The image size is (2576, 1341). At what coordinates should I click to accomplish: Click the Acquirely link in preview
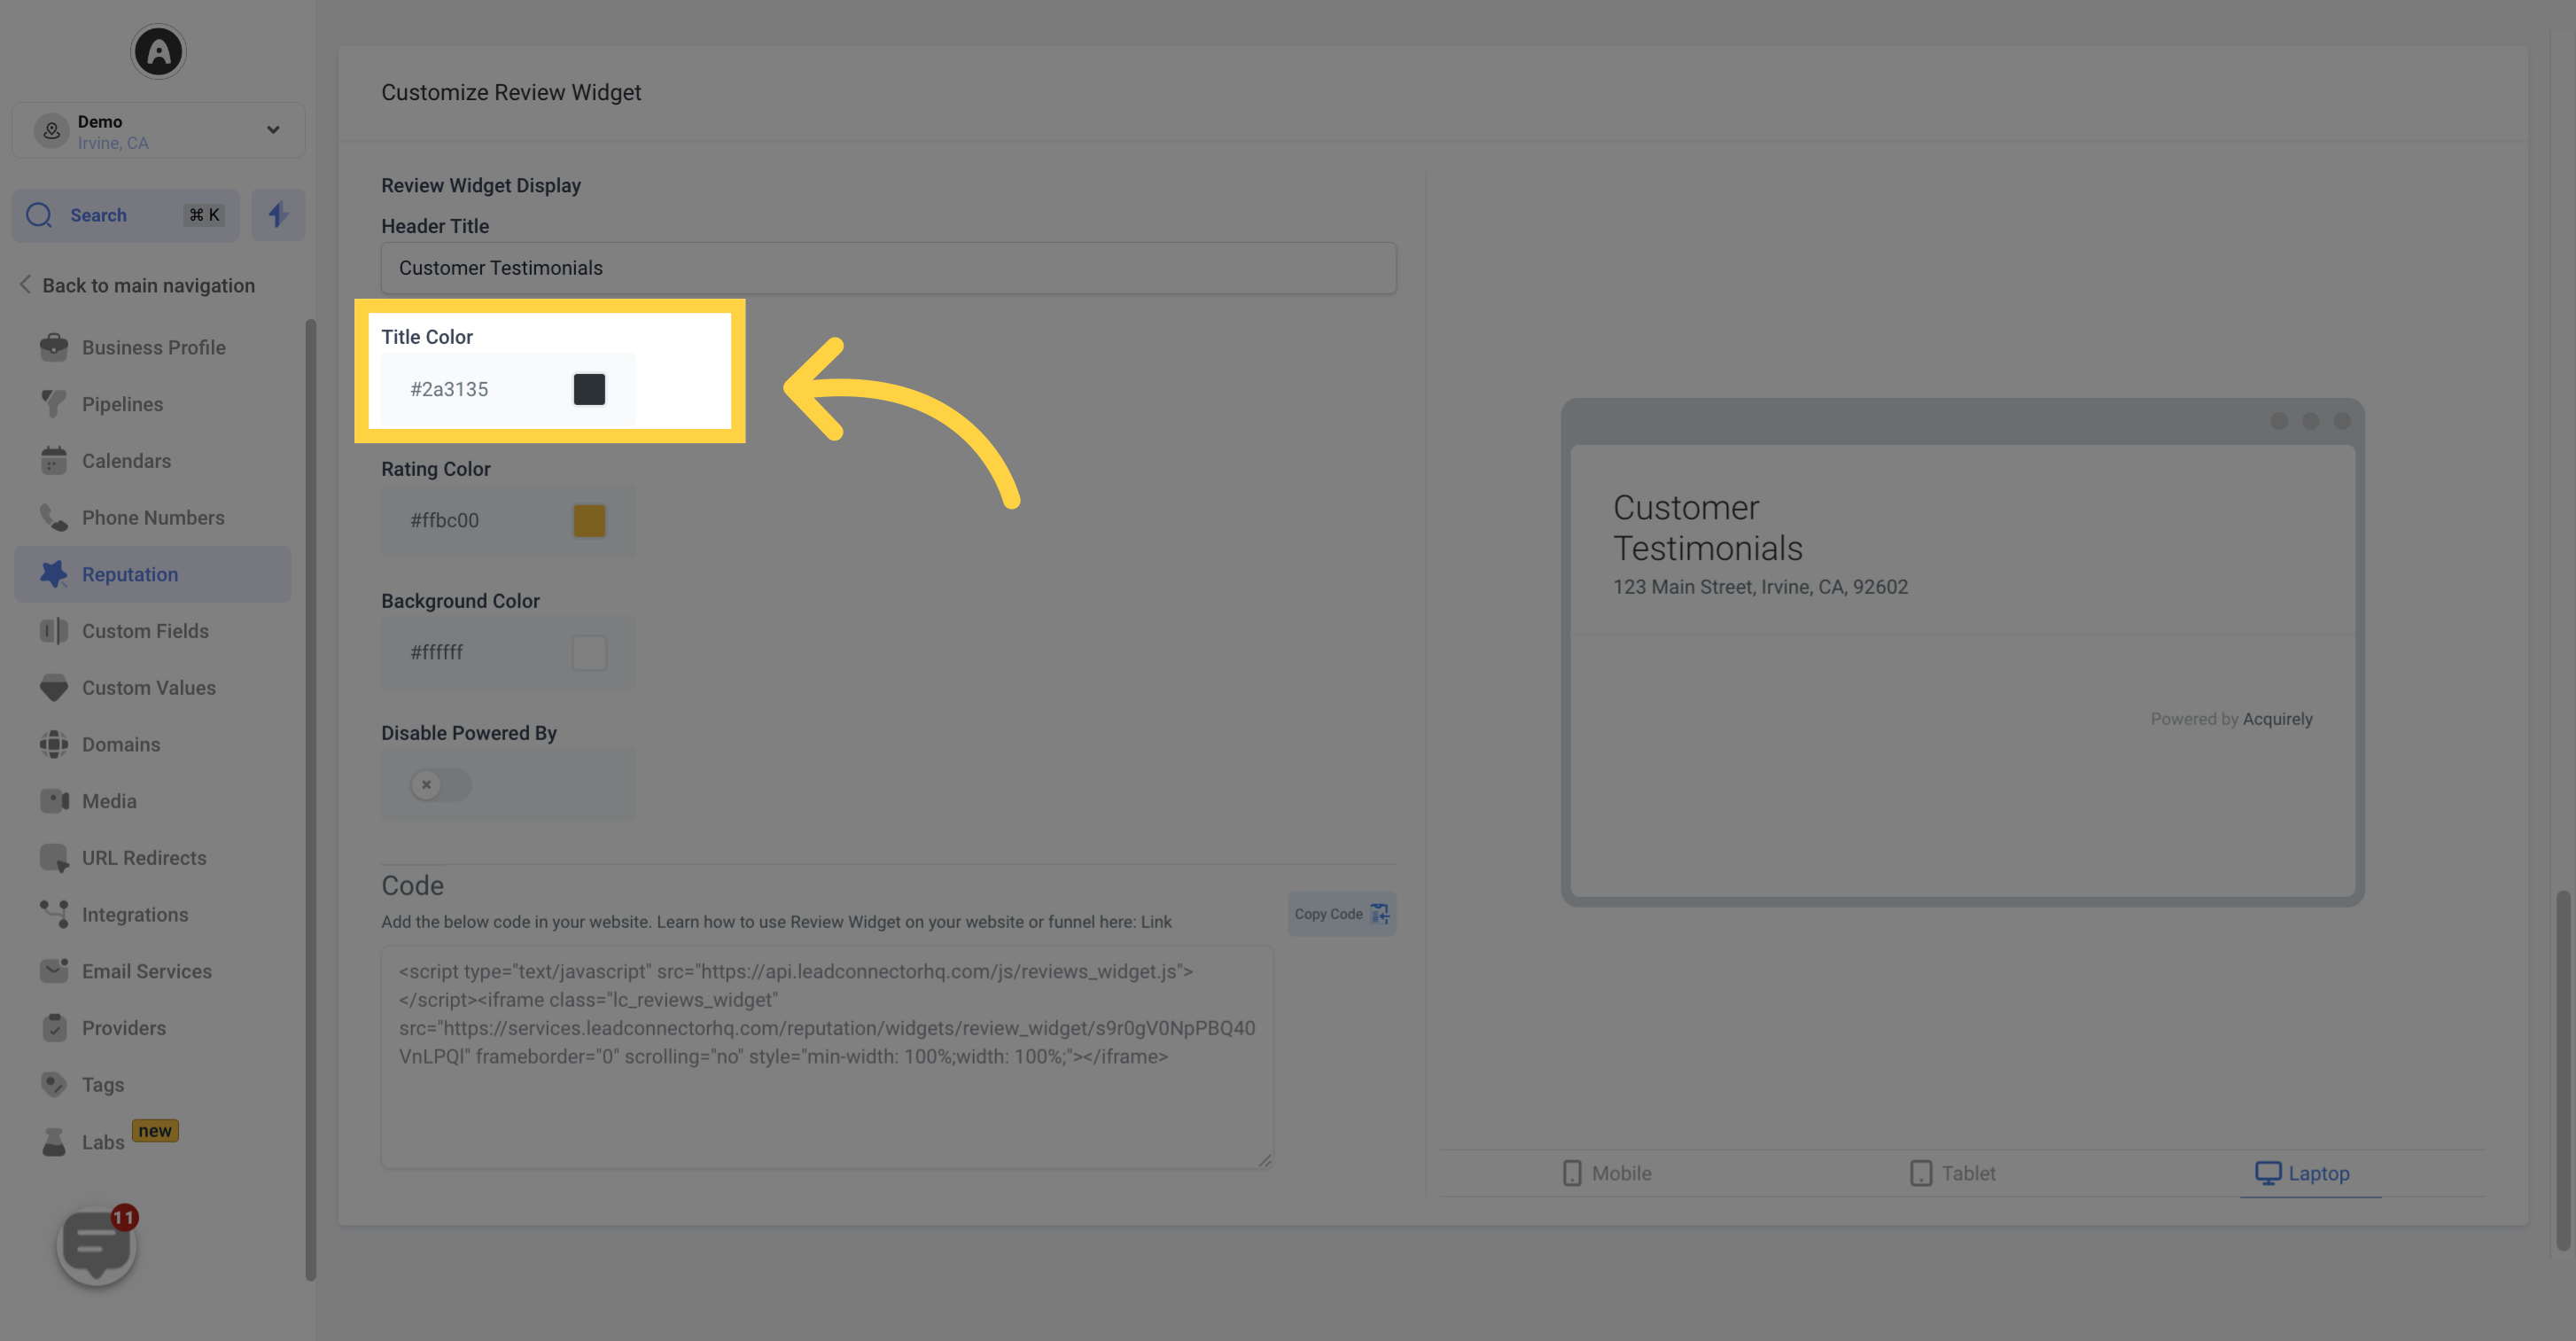2277,719
